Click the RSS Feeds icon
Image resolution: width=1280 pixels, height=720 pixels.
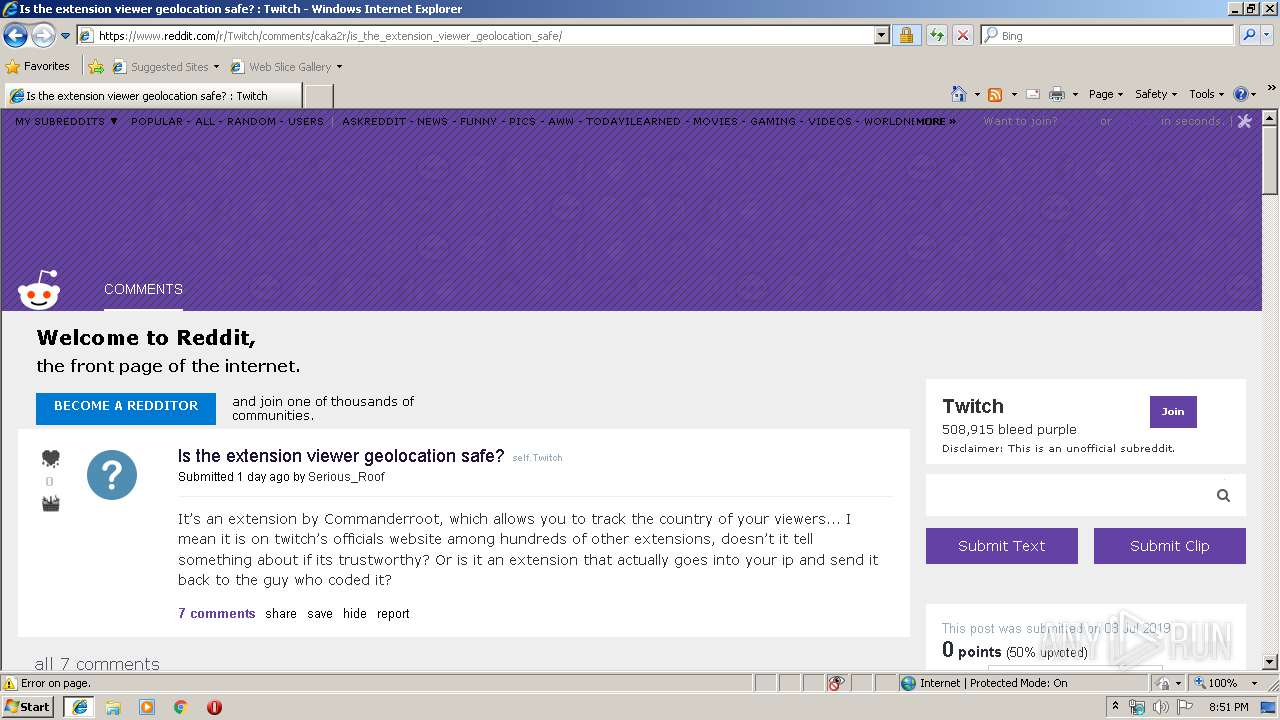pyautogui.click(x=995, y=94)
